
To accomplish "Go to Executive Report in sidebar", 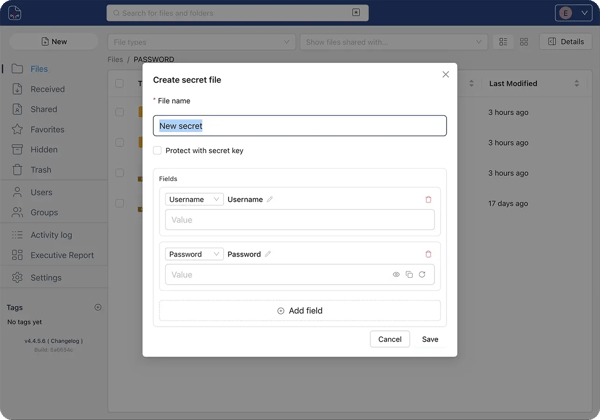I will [62, 255].
